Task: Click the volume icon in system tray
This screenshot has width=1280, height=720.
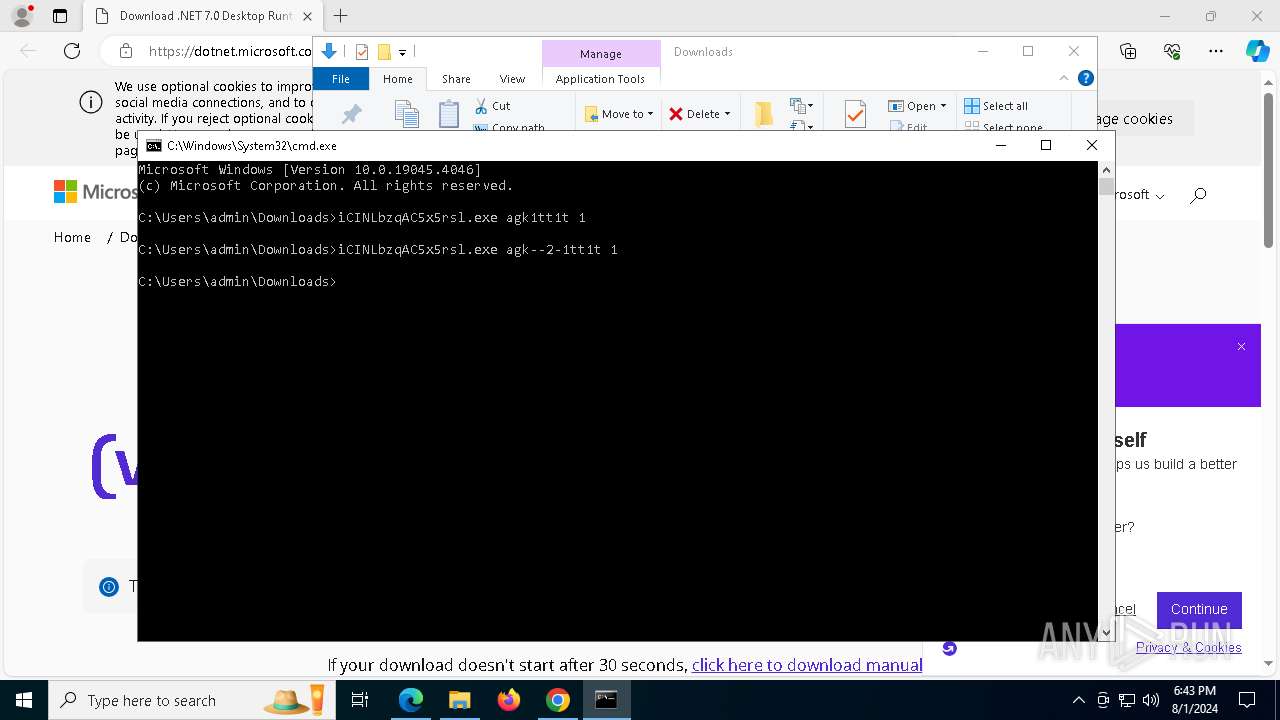Action: [x=1151, y=700]
